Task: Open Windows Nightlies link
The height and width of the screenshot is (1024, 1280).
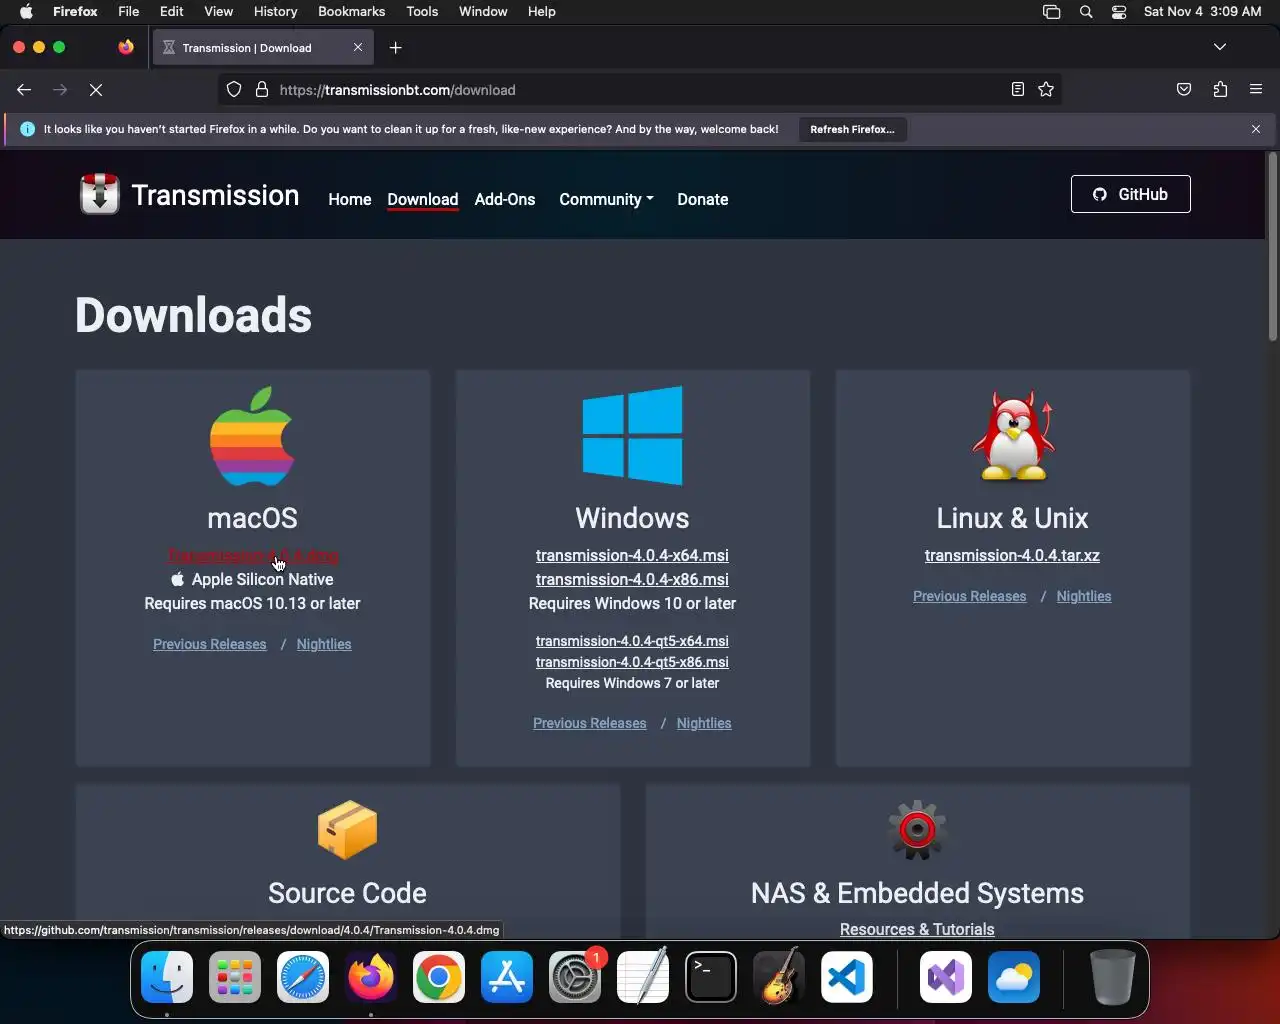Action: click(704, 723)
